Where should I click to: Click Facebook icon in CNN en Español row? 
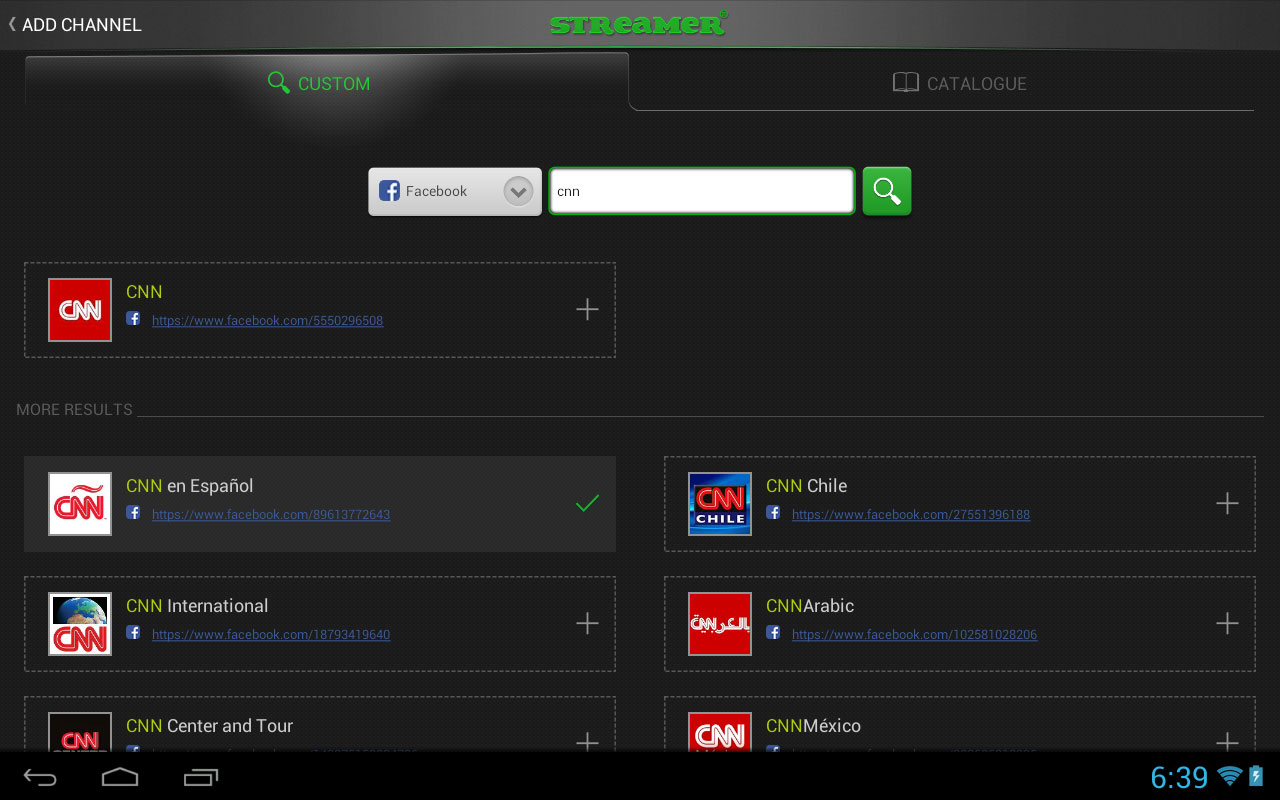133,513
